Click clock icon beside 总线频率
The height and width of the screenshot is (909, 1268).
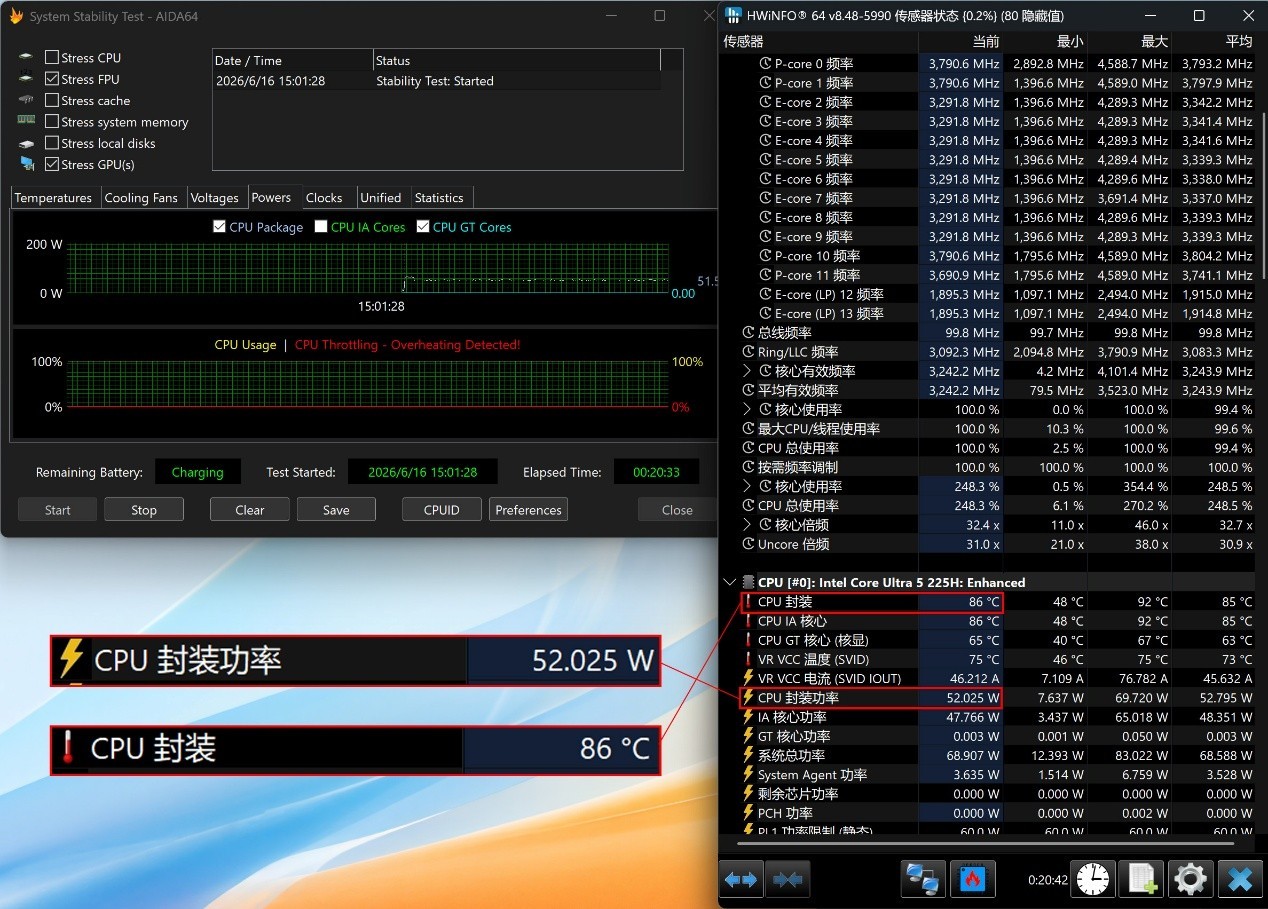749,333
